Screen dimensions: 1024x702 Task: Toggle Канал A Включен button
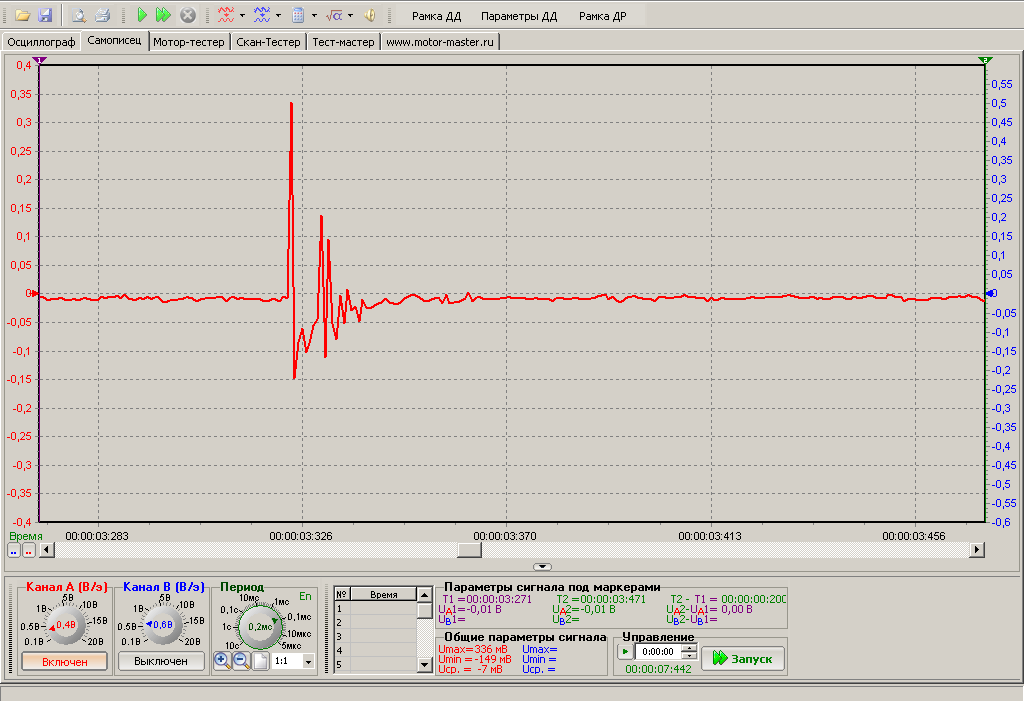[x=64, y=661]
